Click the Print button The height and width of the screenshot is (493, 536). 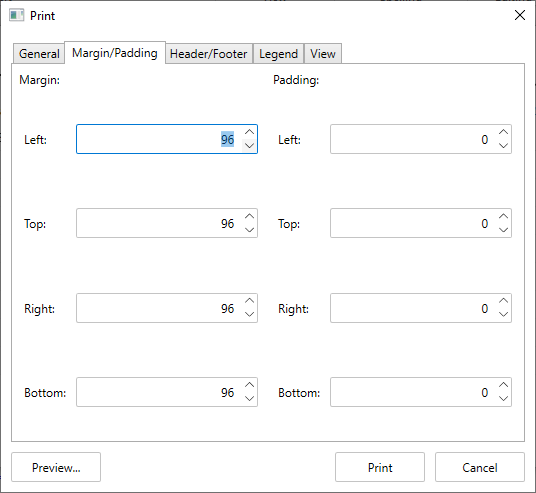click(380, 467)
